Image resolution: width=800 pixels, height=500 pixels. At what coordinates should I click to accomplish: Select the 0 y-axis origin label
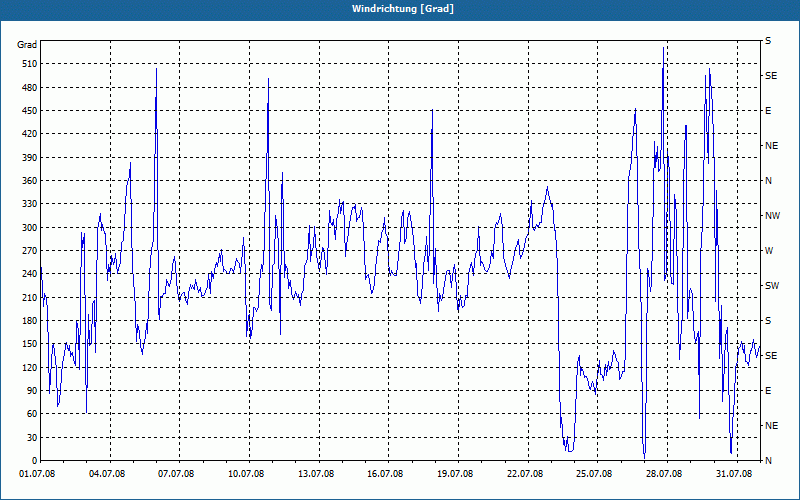click(x=34, y=461)
